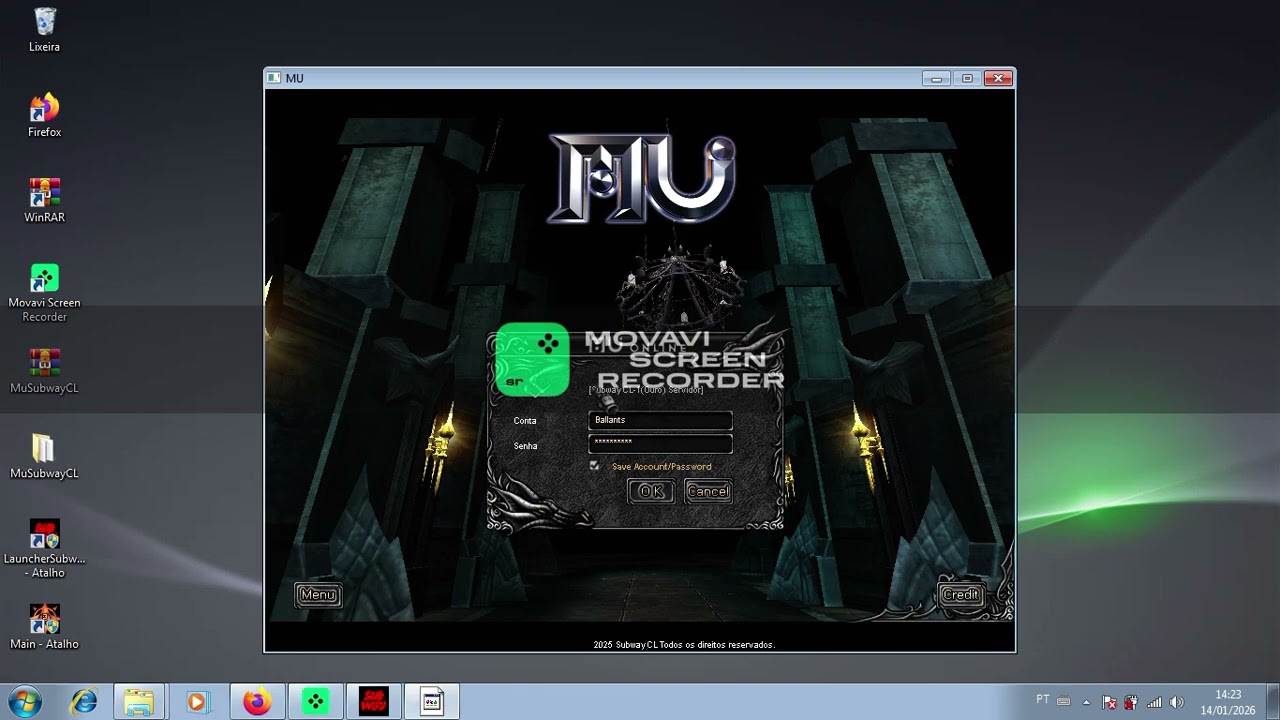Open the Lixeira recycle bin icon

(45, 30)
